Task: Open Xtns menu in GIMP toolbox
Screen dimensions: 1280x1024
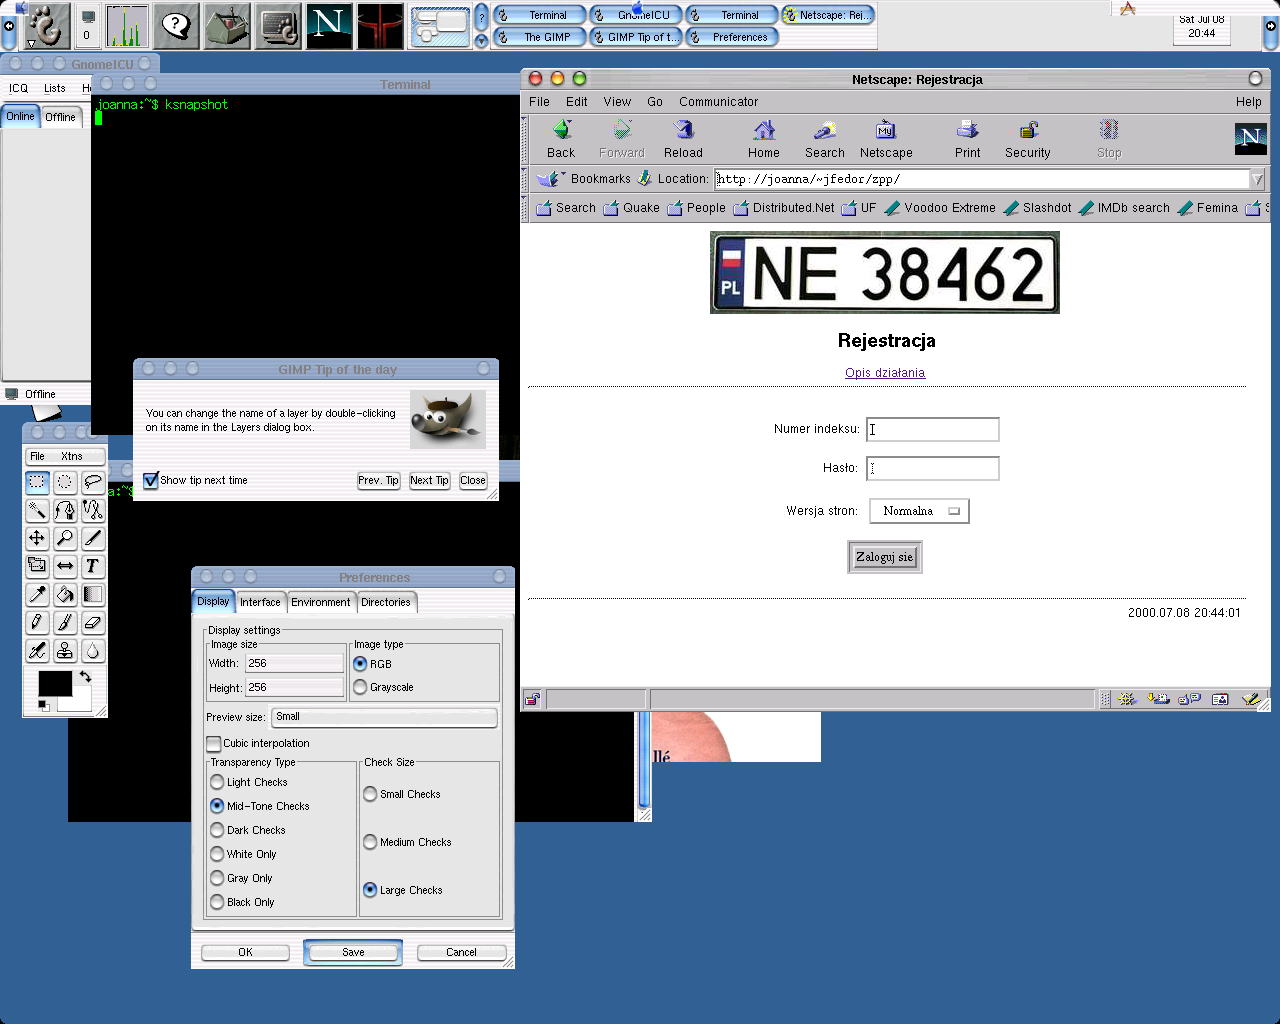Action: 72,456
